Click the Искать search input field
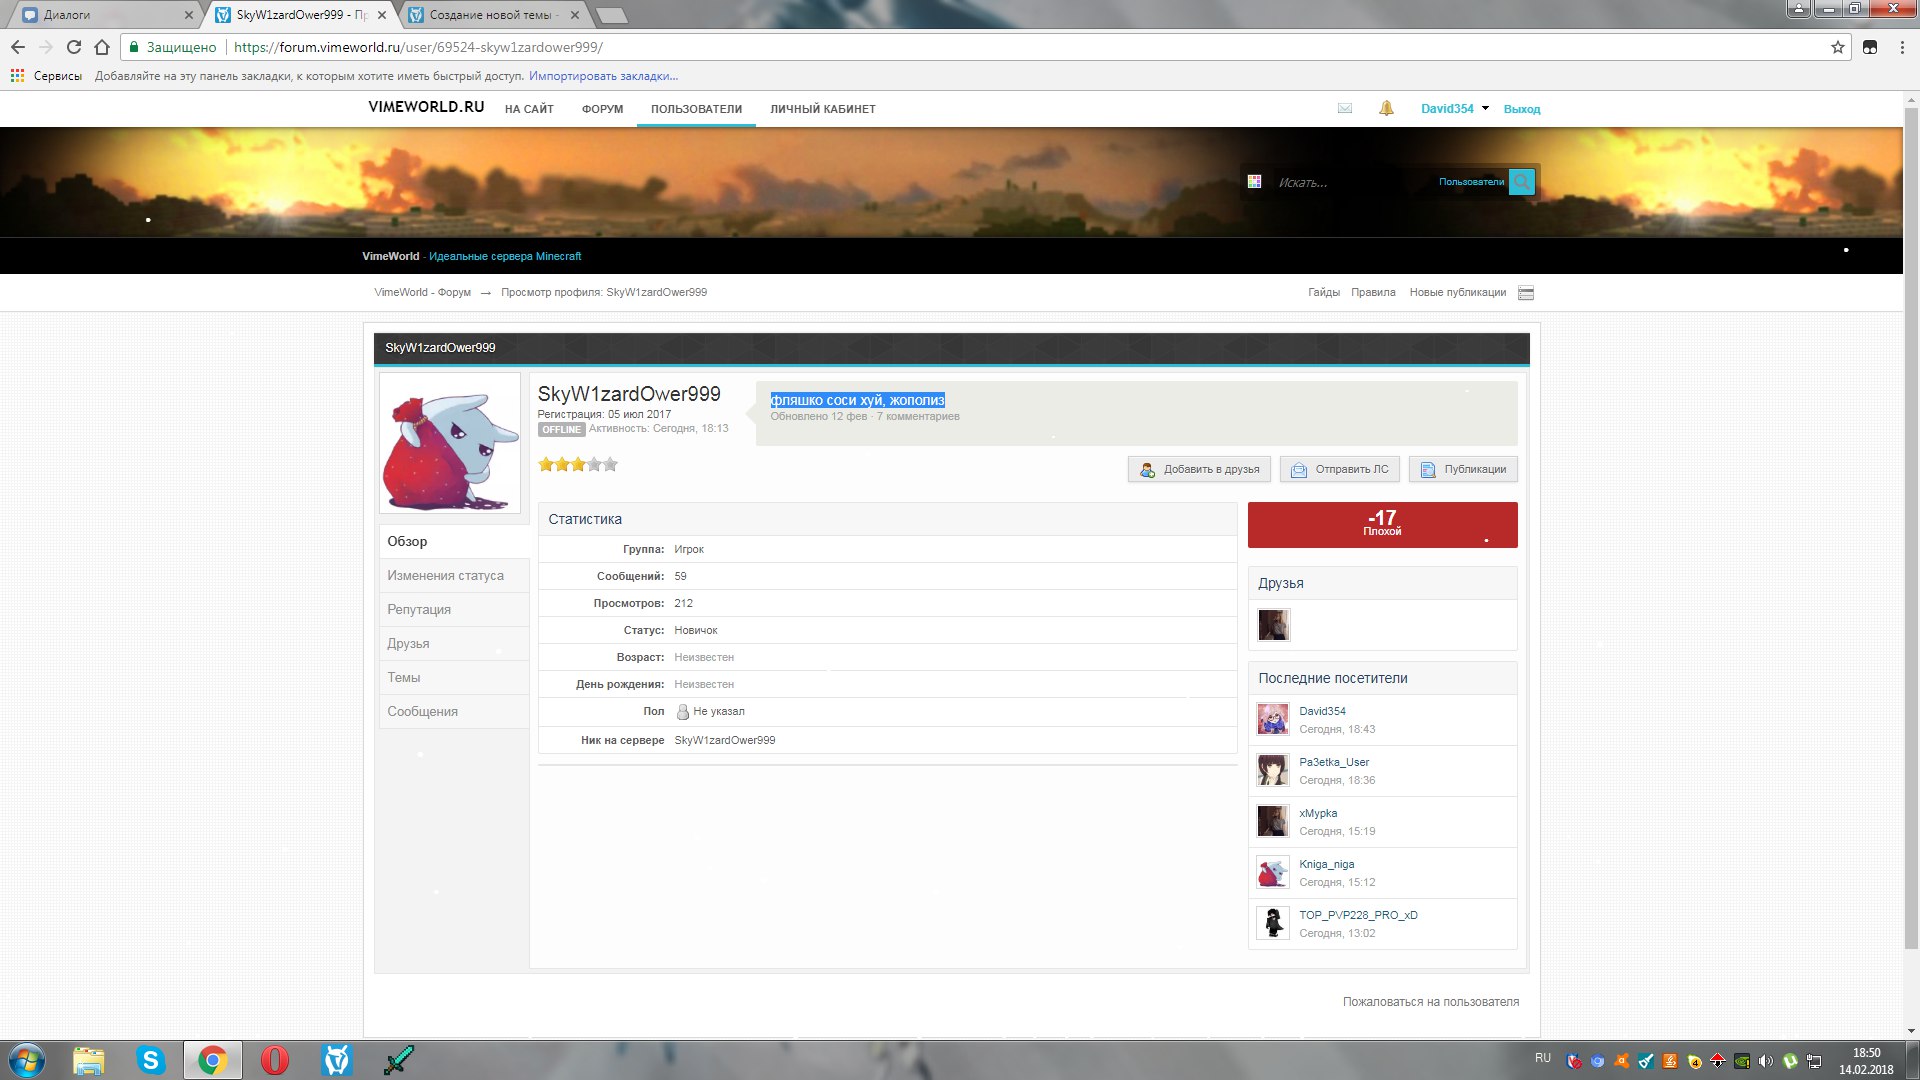 1350,183
